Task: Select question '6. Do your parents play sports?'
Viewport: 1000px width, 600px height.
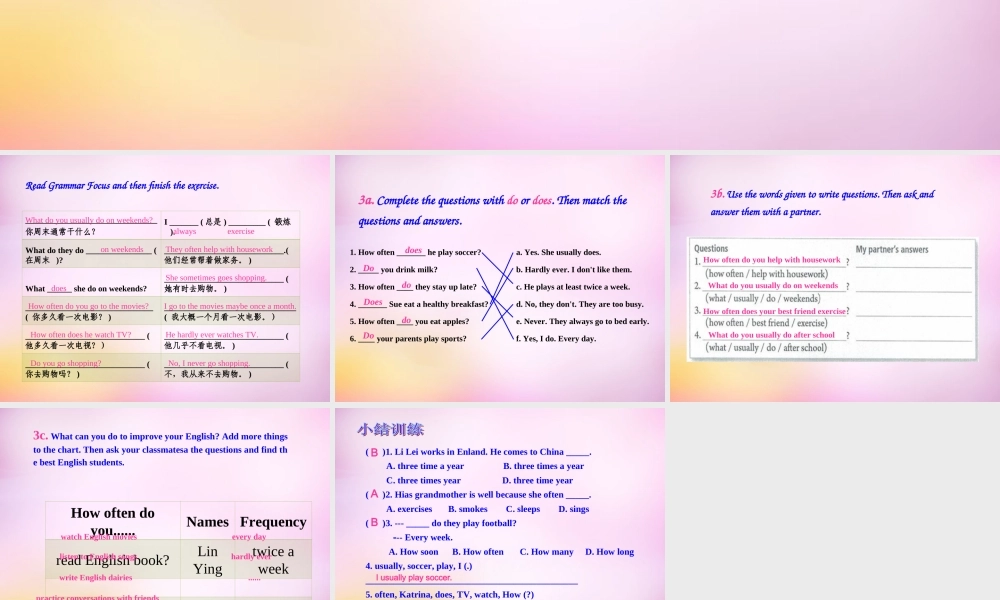Action: 408,338
